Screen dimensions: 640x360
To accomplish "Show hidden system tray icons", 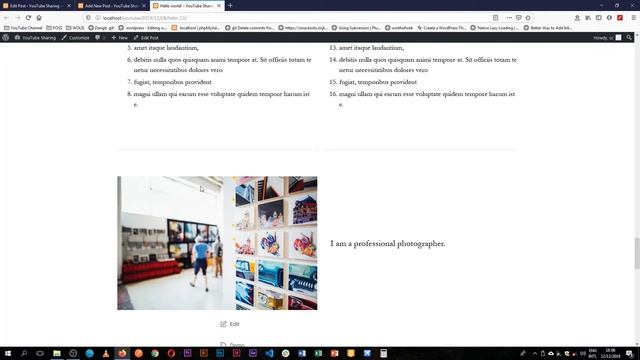I will tap(535, 353).
